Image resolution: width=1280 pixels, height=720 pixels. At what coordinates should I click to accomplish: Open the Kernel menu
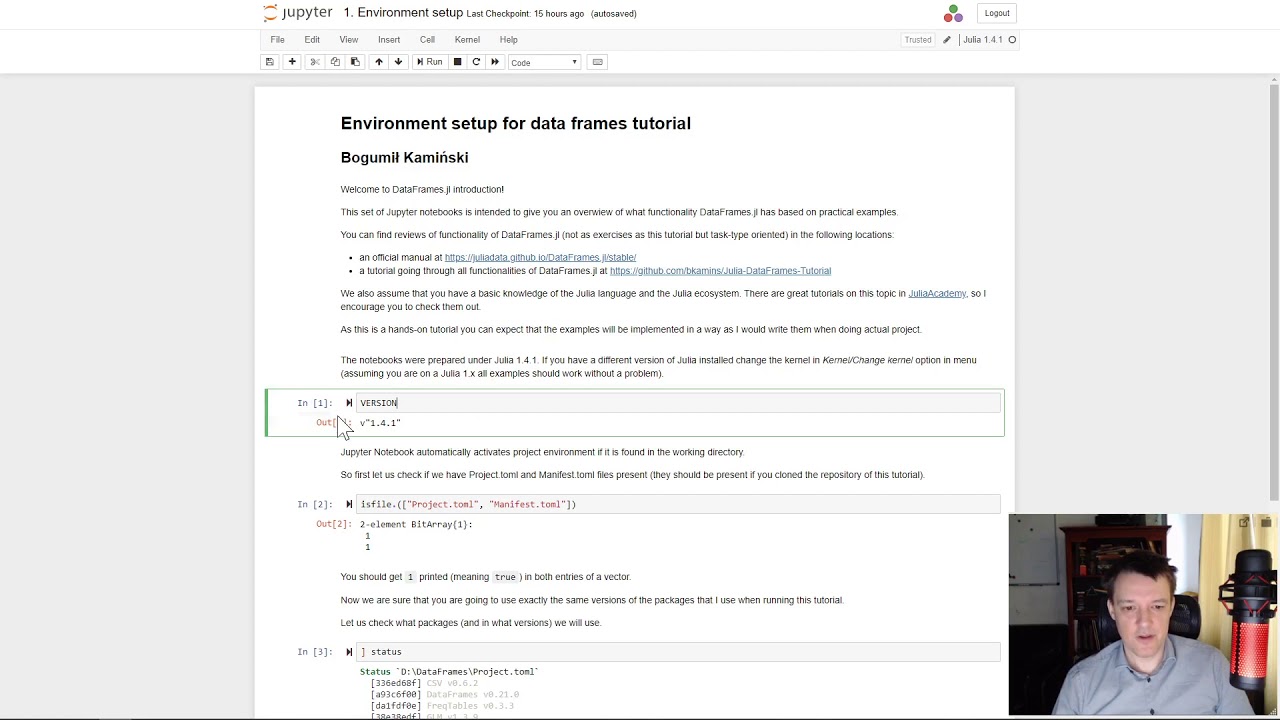point(467,40)
